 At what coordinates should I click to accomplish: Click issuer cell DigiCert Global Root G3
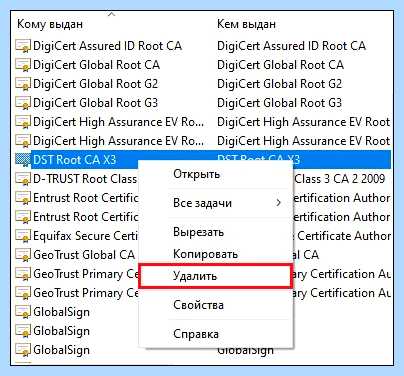pos(279,103)
